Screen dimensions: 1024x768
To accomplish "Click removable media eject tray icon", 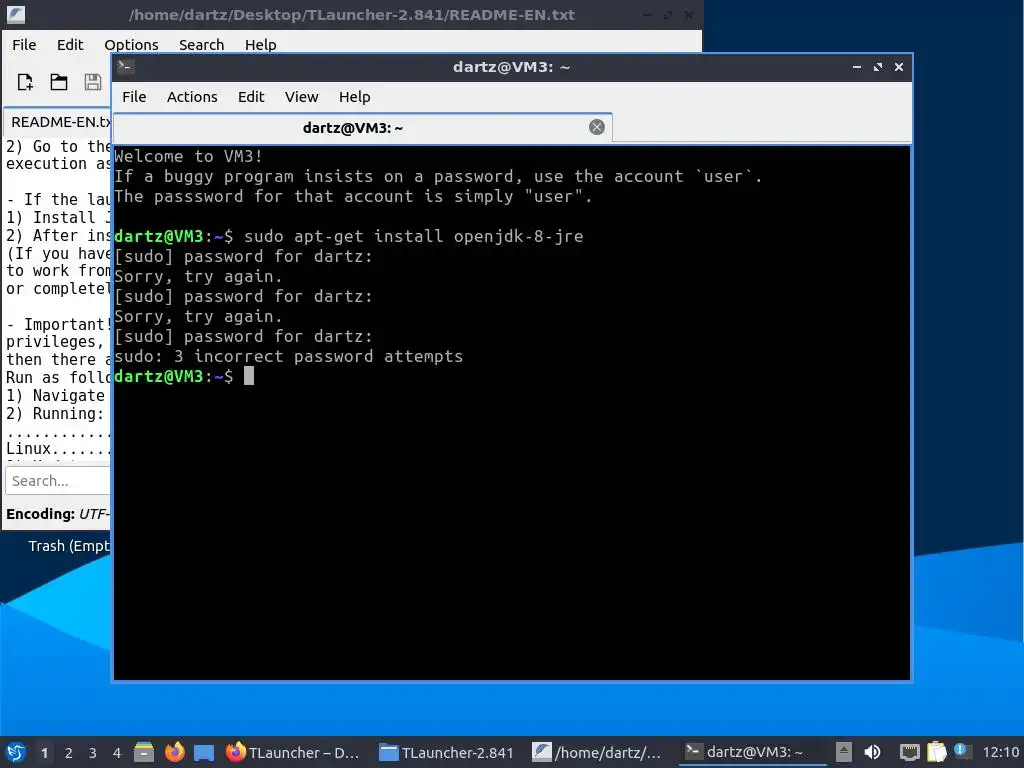I will point(844,752).
